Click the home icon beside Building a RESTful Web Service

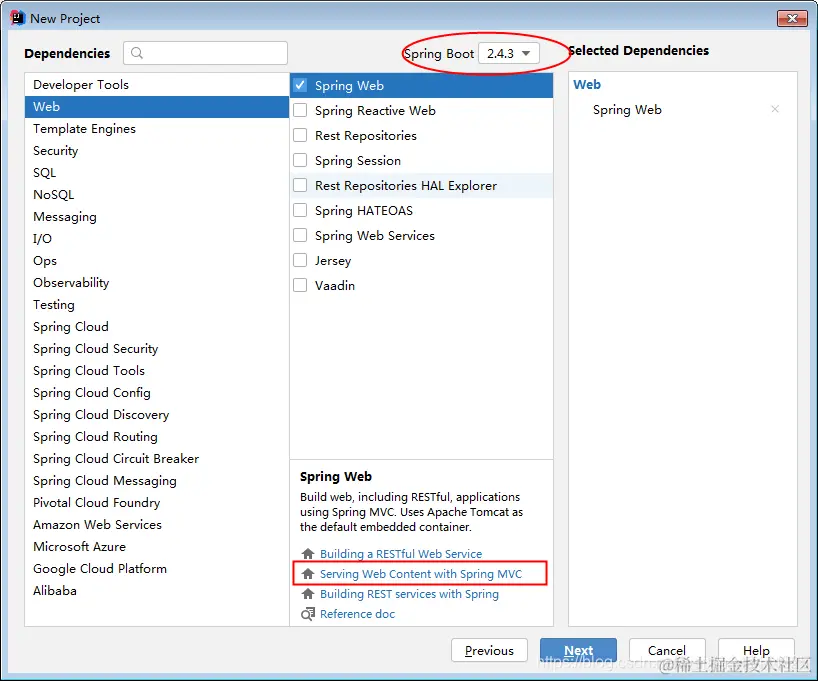[x=308, y=554]
